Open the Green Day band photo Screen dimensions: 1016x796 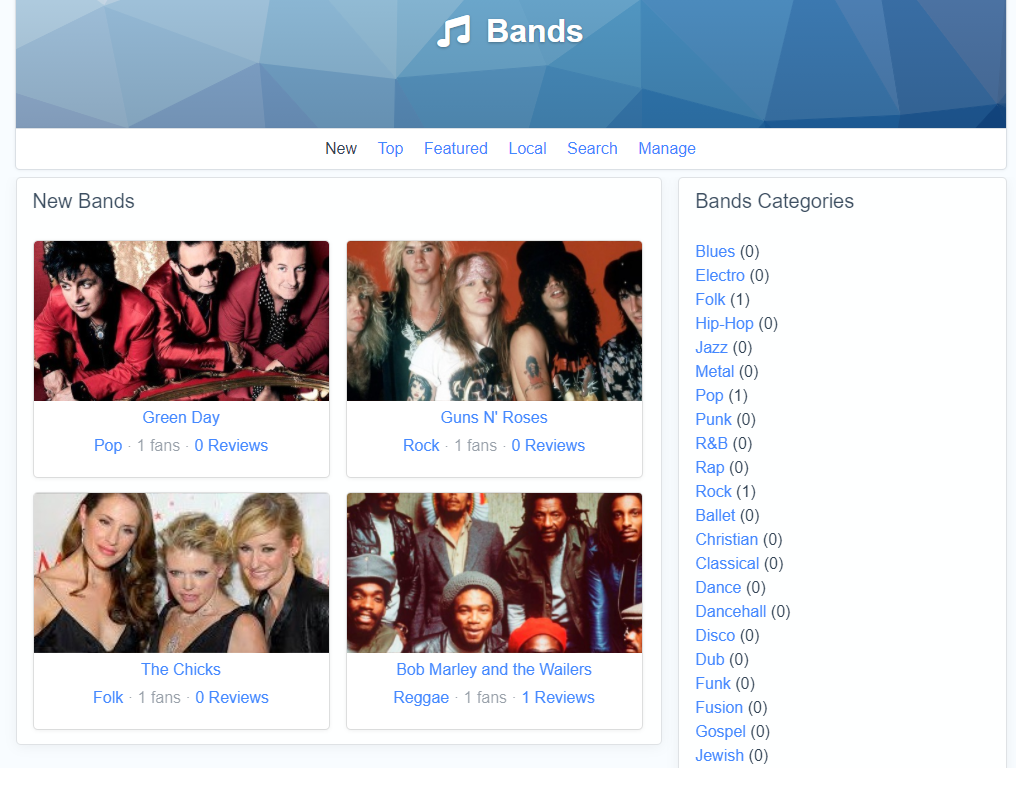pos(181,321)
